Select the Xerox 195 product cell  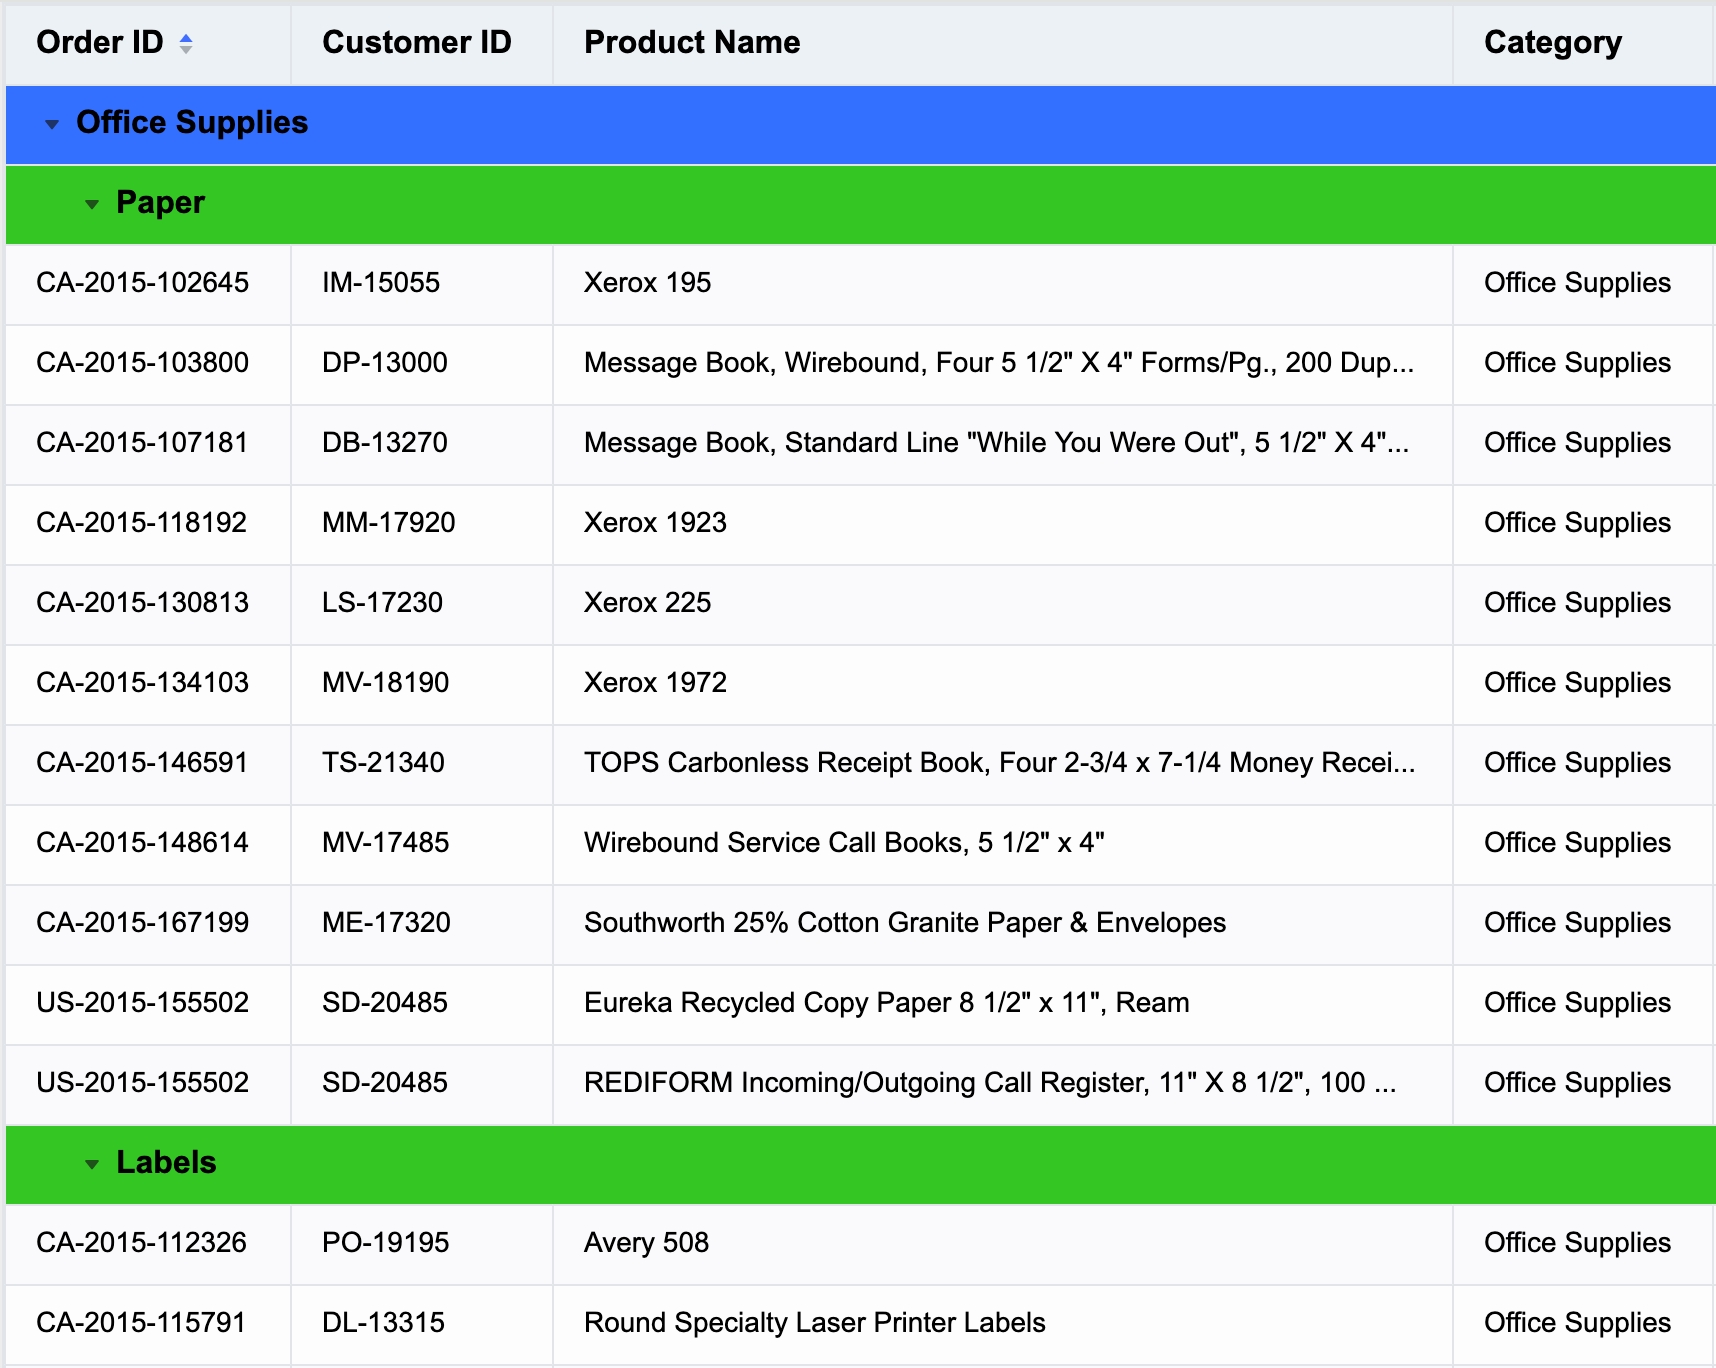coord(1003,284)
